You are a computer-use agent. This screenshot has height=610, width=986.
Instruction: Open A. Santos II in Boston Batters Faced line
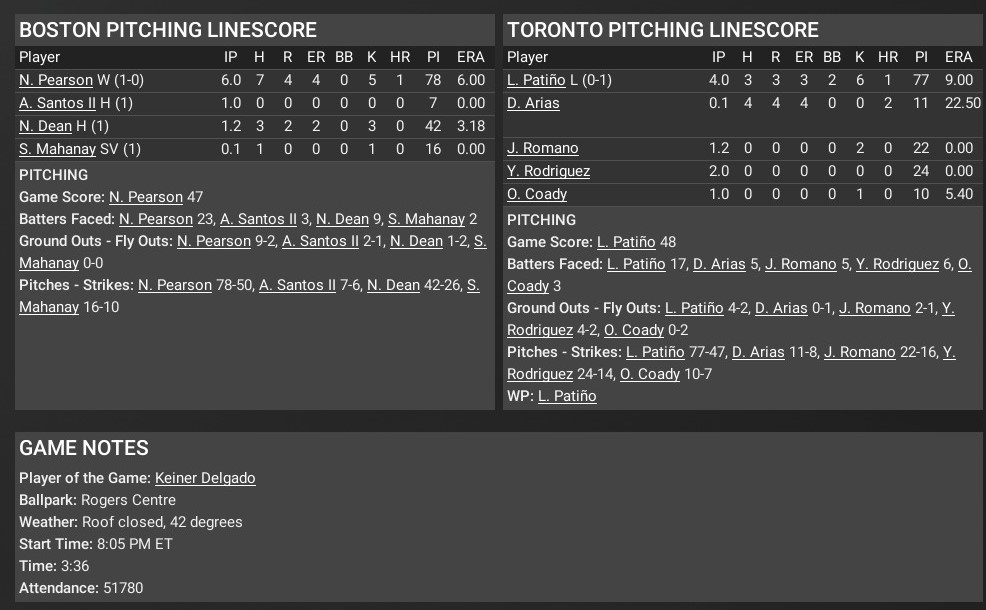(259, 219)
